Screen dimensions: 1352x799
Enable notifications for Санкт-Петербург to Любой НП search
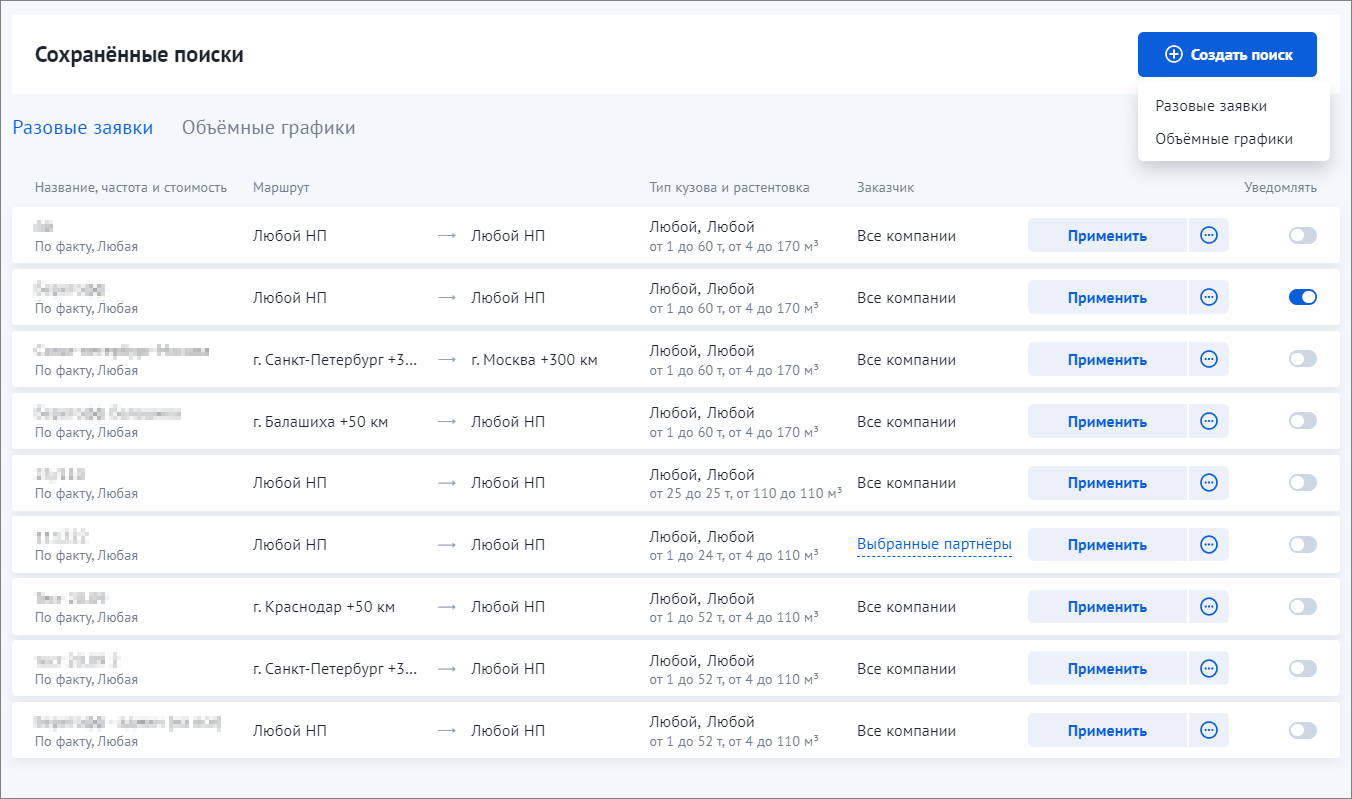click(x=1303, y=669)
